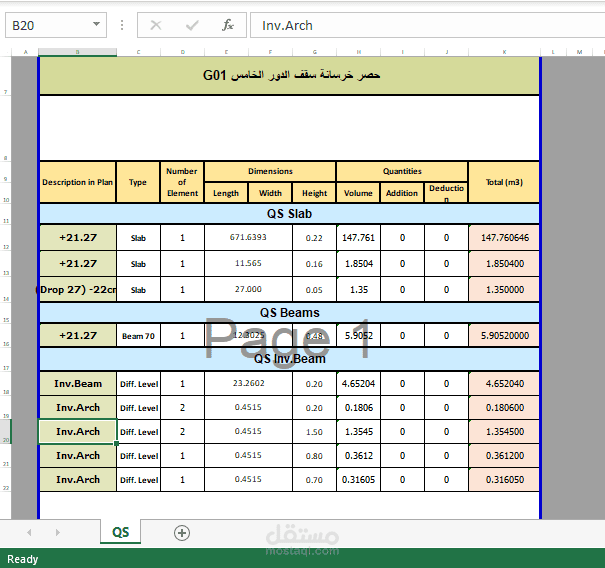Screen dimensions: 605x568
Task: Click the formula bar containing Inv.Arch
Action: 428,25
